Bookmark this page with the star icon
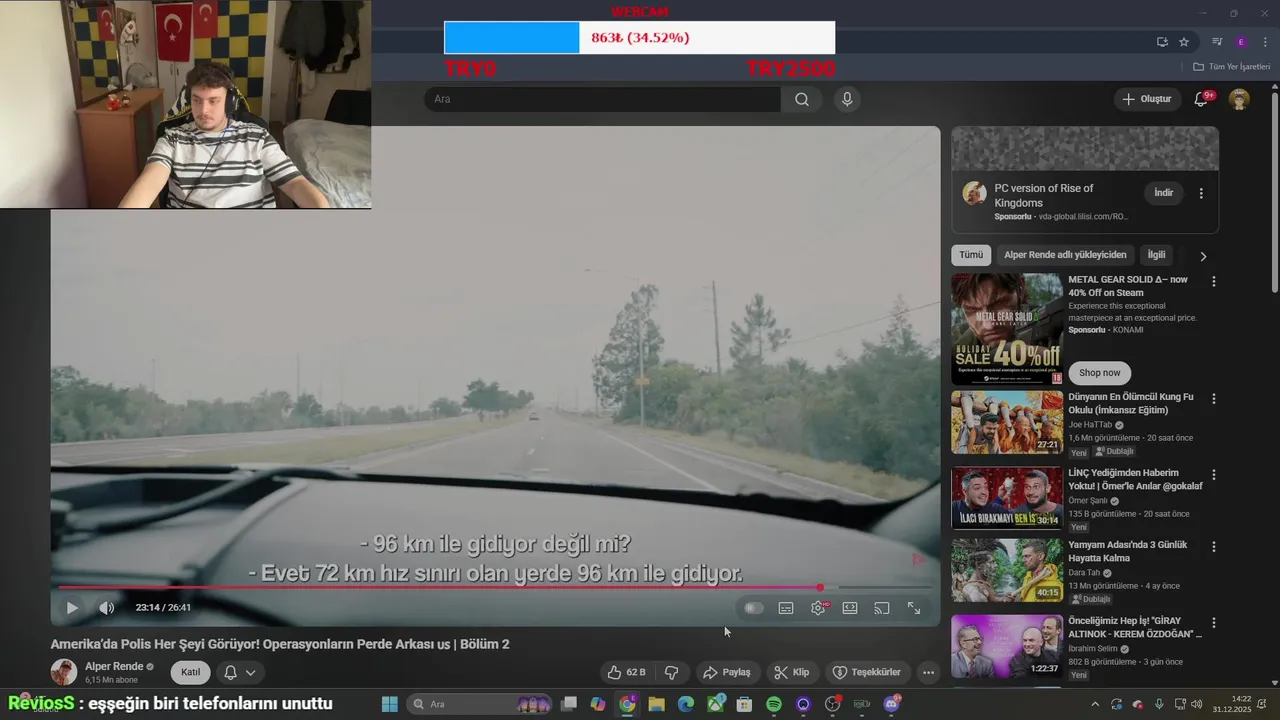The width and height of the screenshot is (1280, 720). pyautogui.click(x=1184, y=42)
